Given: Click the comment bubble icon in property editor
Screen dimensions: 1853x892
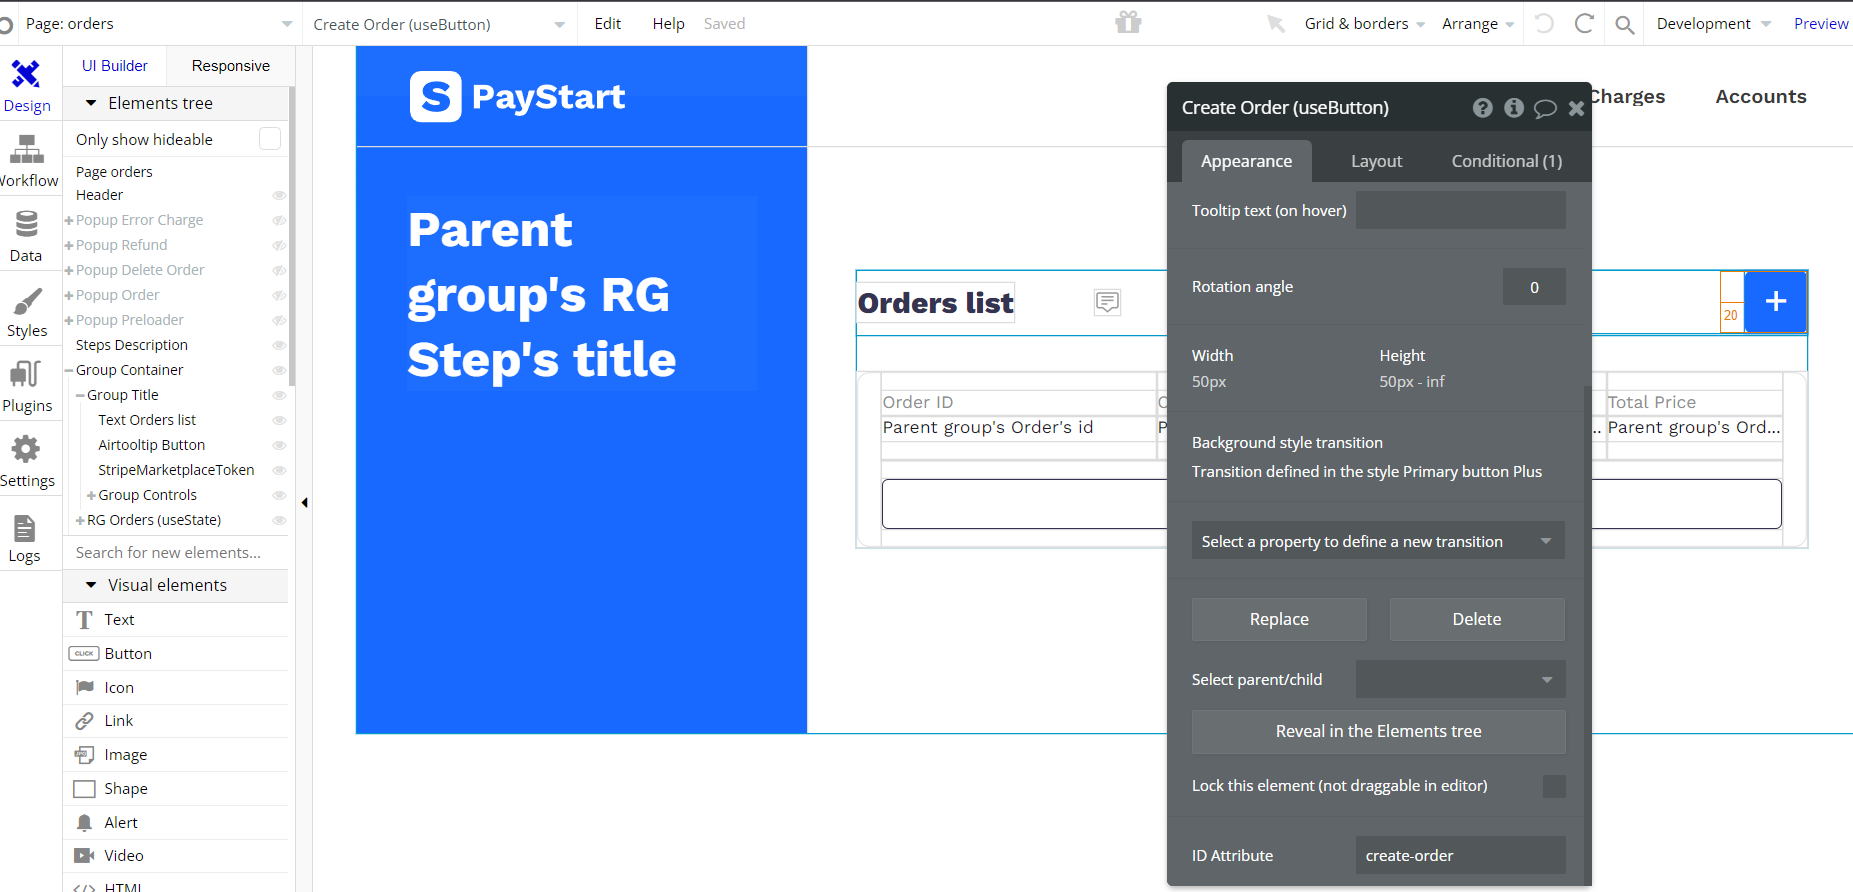Looking at the screenshot, I should click(1545, 108).
